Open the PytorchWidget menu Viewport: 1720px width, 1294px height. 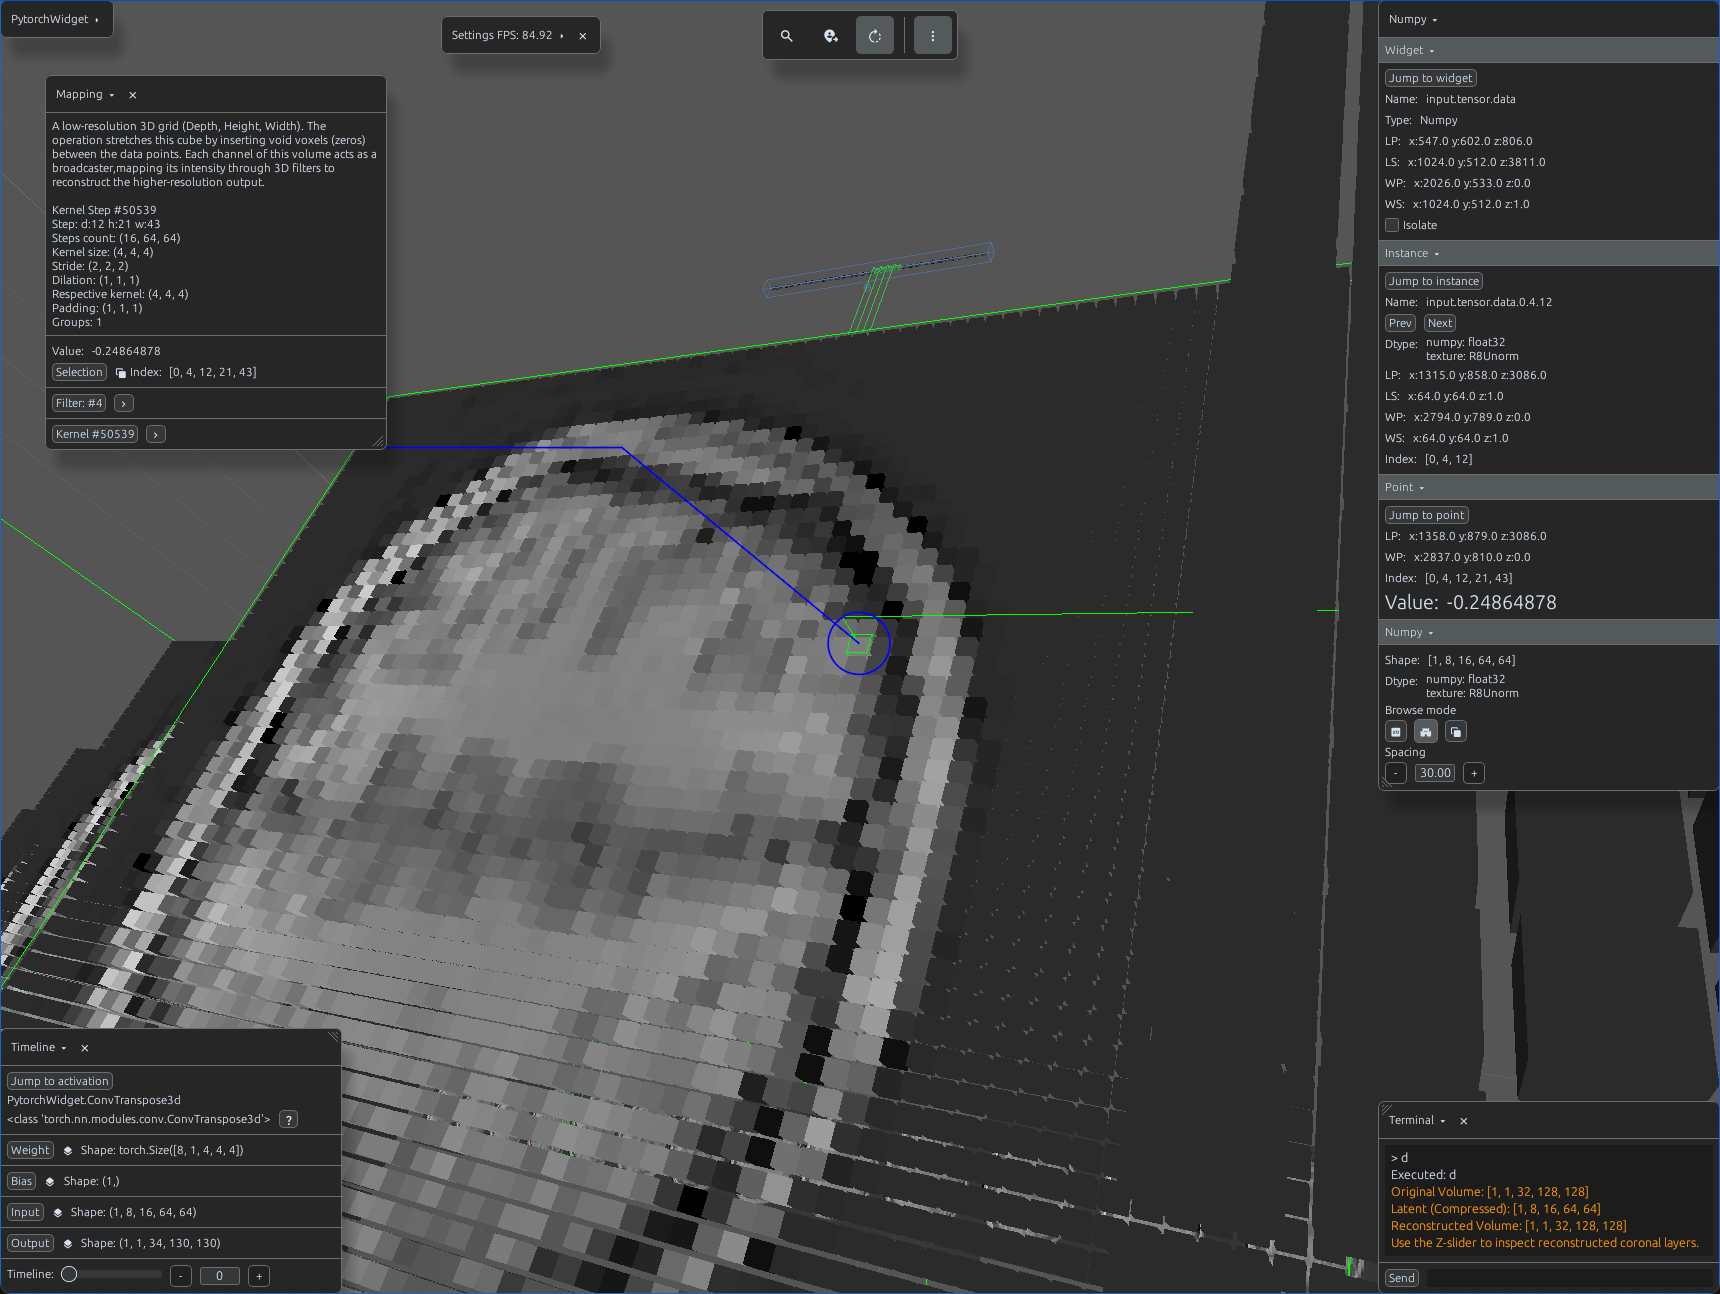(56, 19)
